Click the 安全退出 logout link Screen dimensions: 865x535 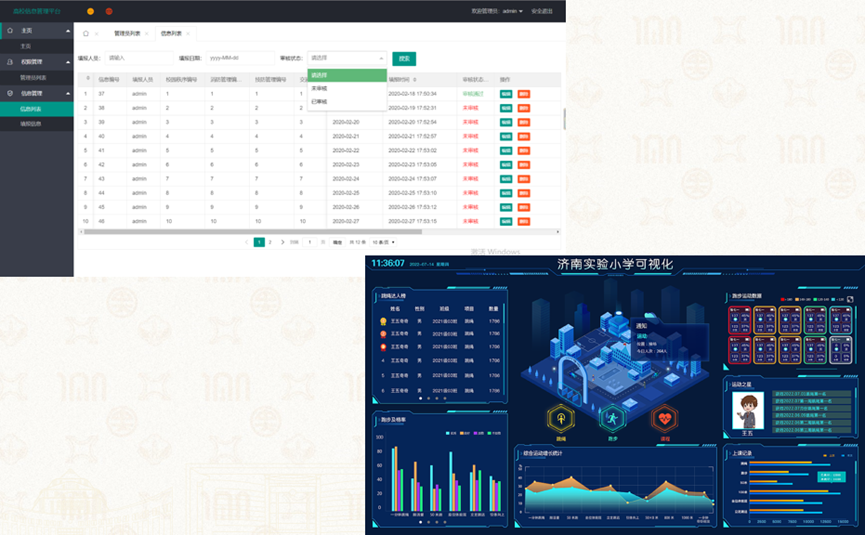542,11
